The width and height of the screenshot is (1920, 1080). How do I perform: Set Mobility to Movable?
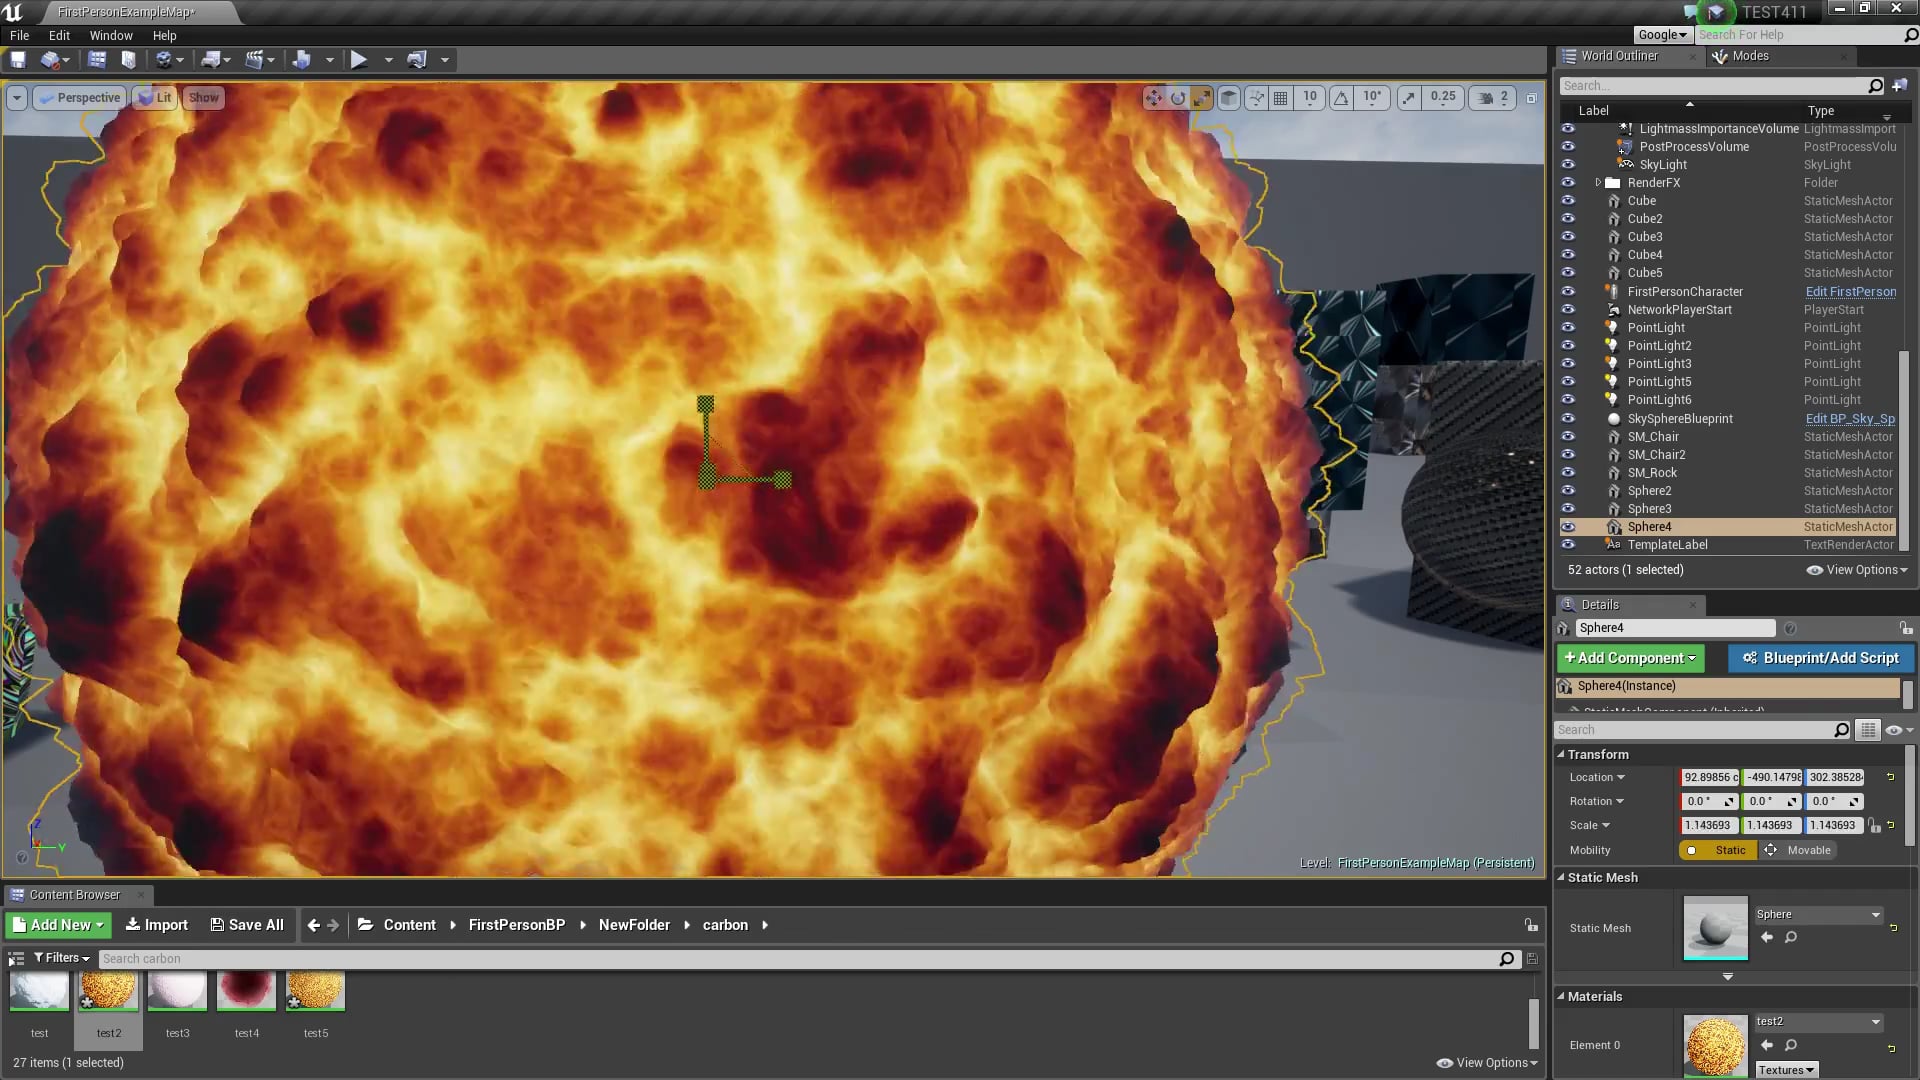point(1806,850)
